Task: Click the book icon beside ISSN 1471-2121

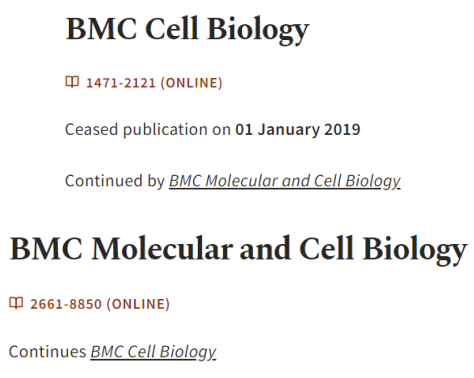Action: (x=72, y=82)
